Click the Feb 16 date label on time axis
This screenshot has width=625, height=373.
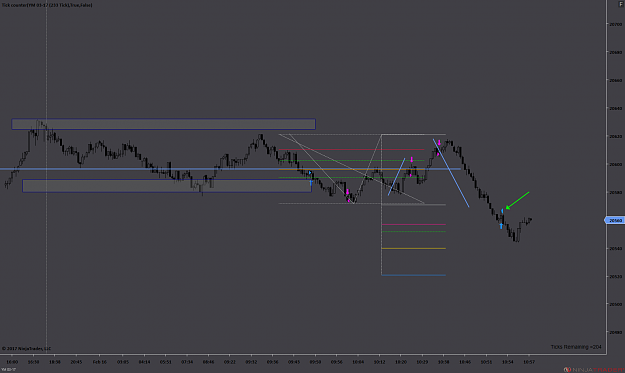pyautogui.click(x=100, y=362)
